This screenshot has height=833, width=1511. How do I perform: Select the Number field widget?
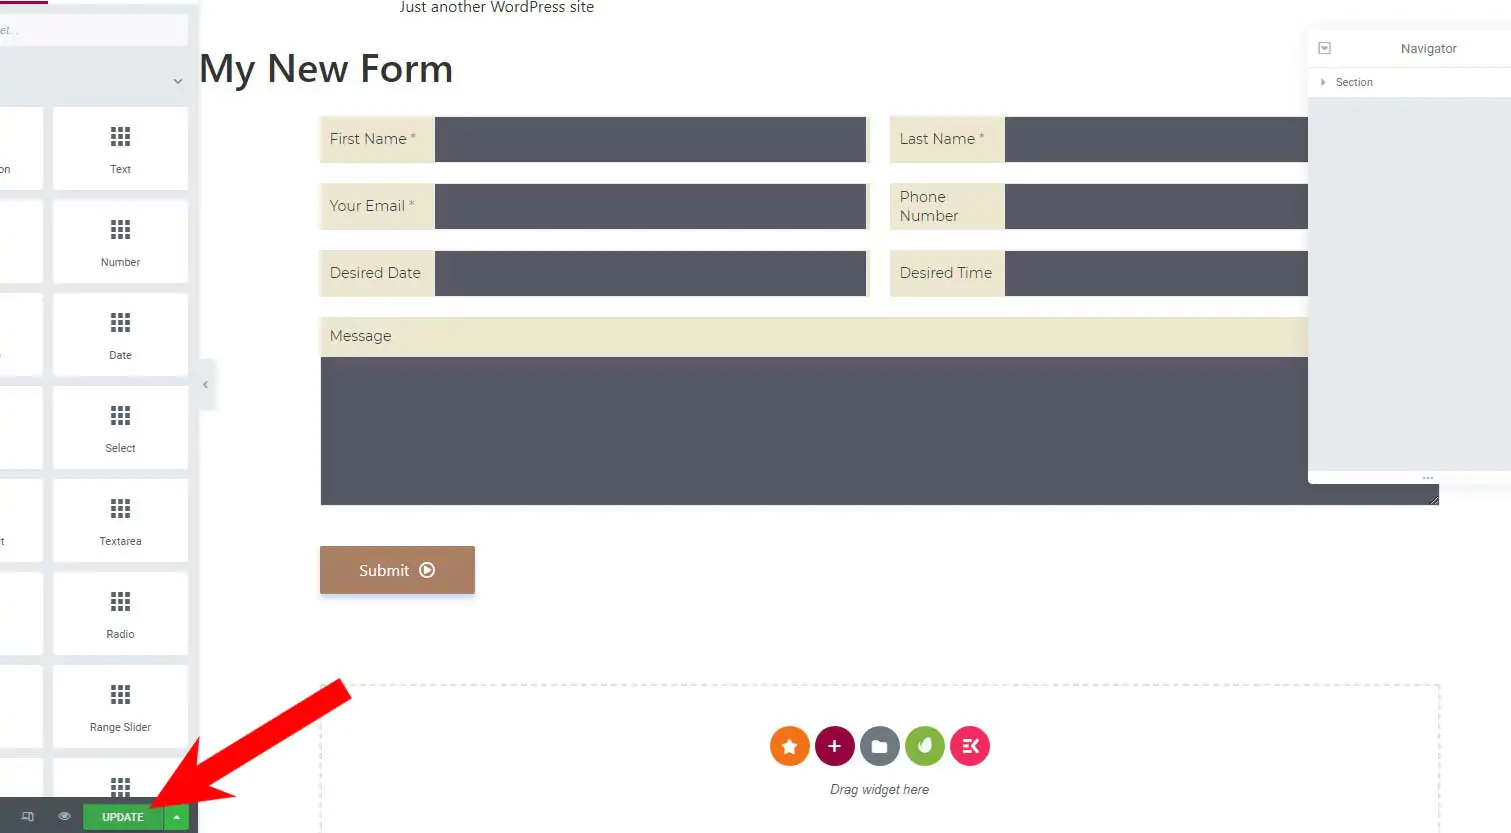(x=120, y=241)
